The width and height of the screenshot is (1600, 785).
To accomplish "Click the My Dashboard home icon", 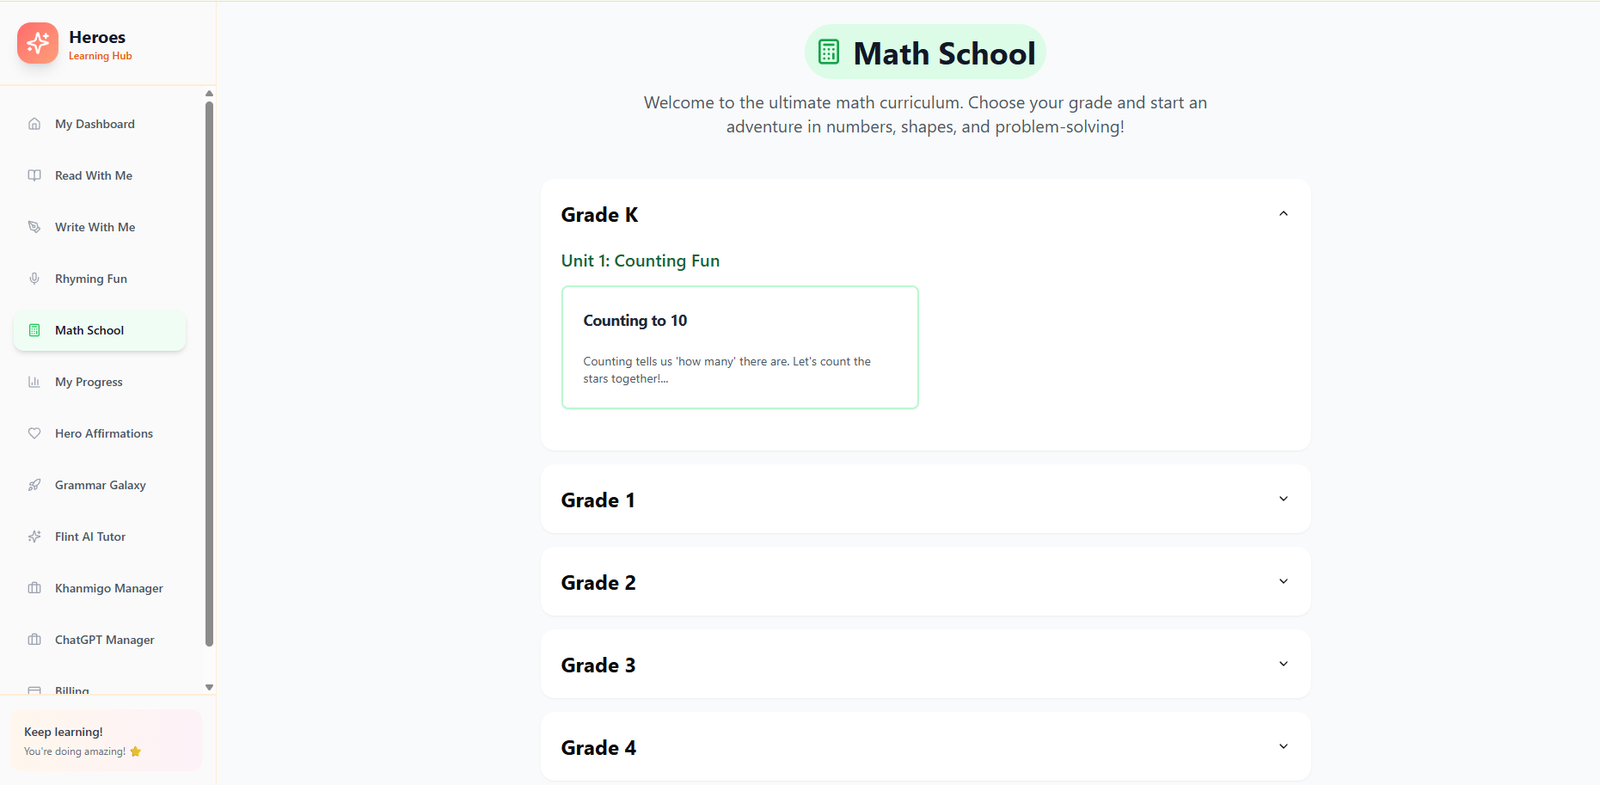I will pos(34,124).
